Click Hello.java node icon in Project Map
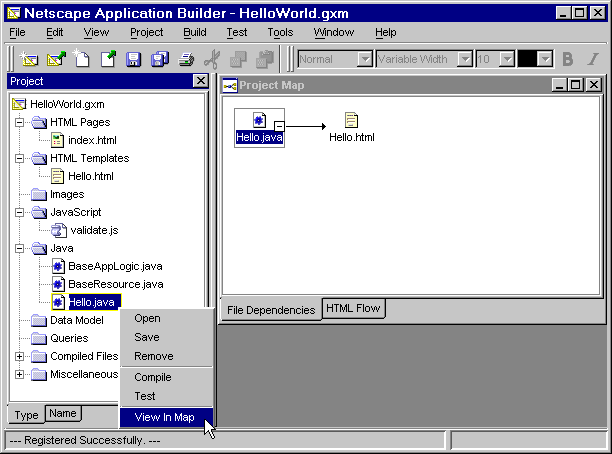The height and width of the screenshot is (454, 612). pyautogui.click(x=259, y=121)
